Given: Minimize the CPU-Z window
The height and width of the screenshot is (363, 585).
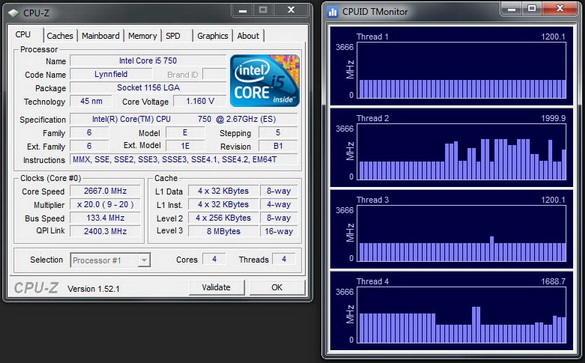Looking at the screenshot, I should (x=243, y=10).
